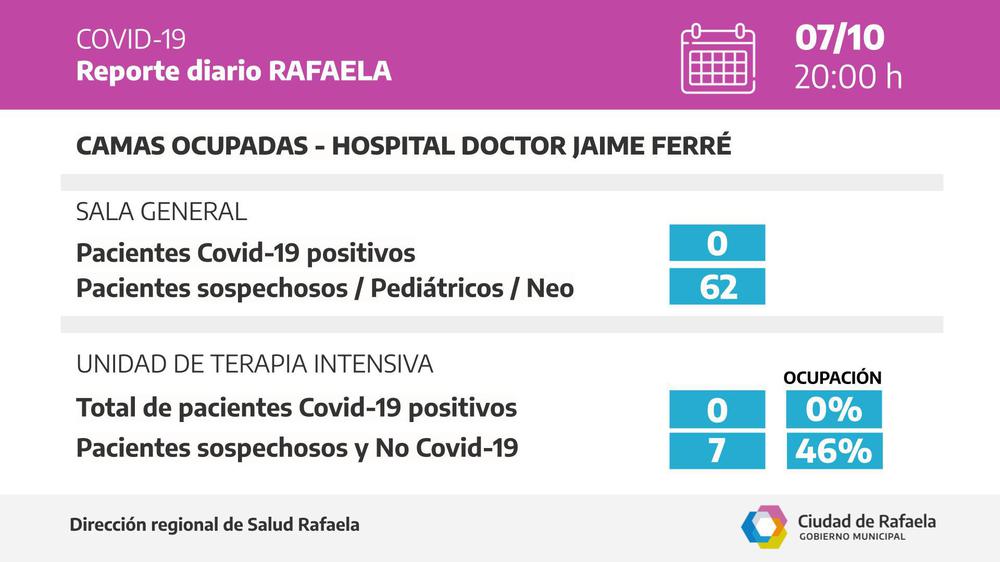The height and width of the screenshot is (562, 1000).
Task: Click the UNIDAD DE TERAPIA INTENSIVA label
Action: coord(255,365)
